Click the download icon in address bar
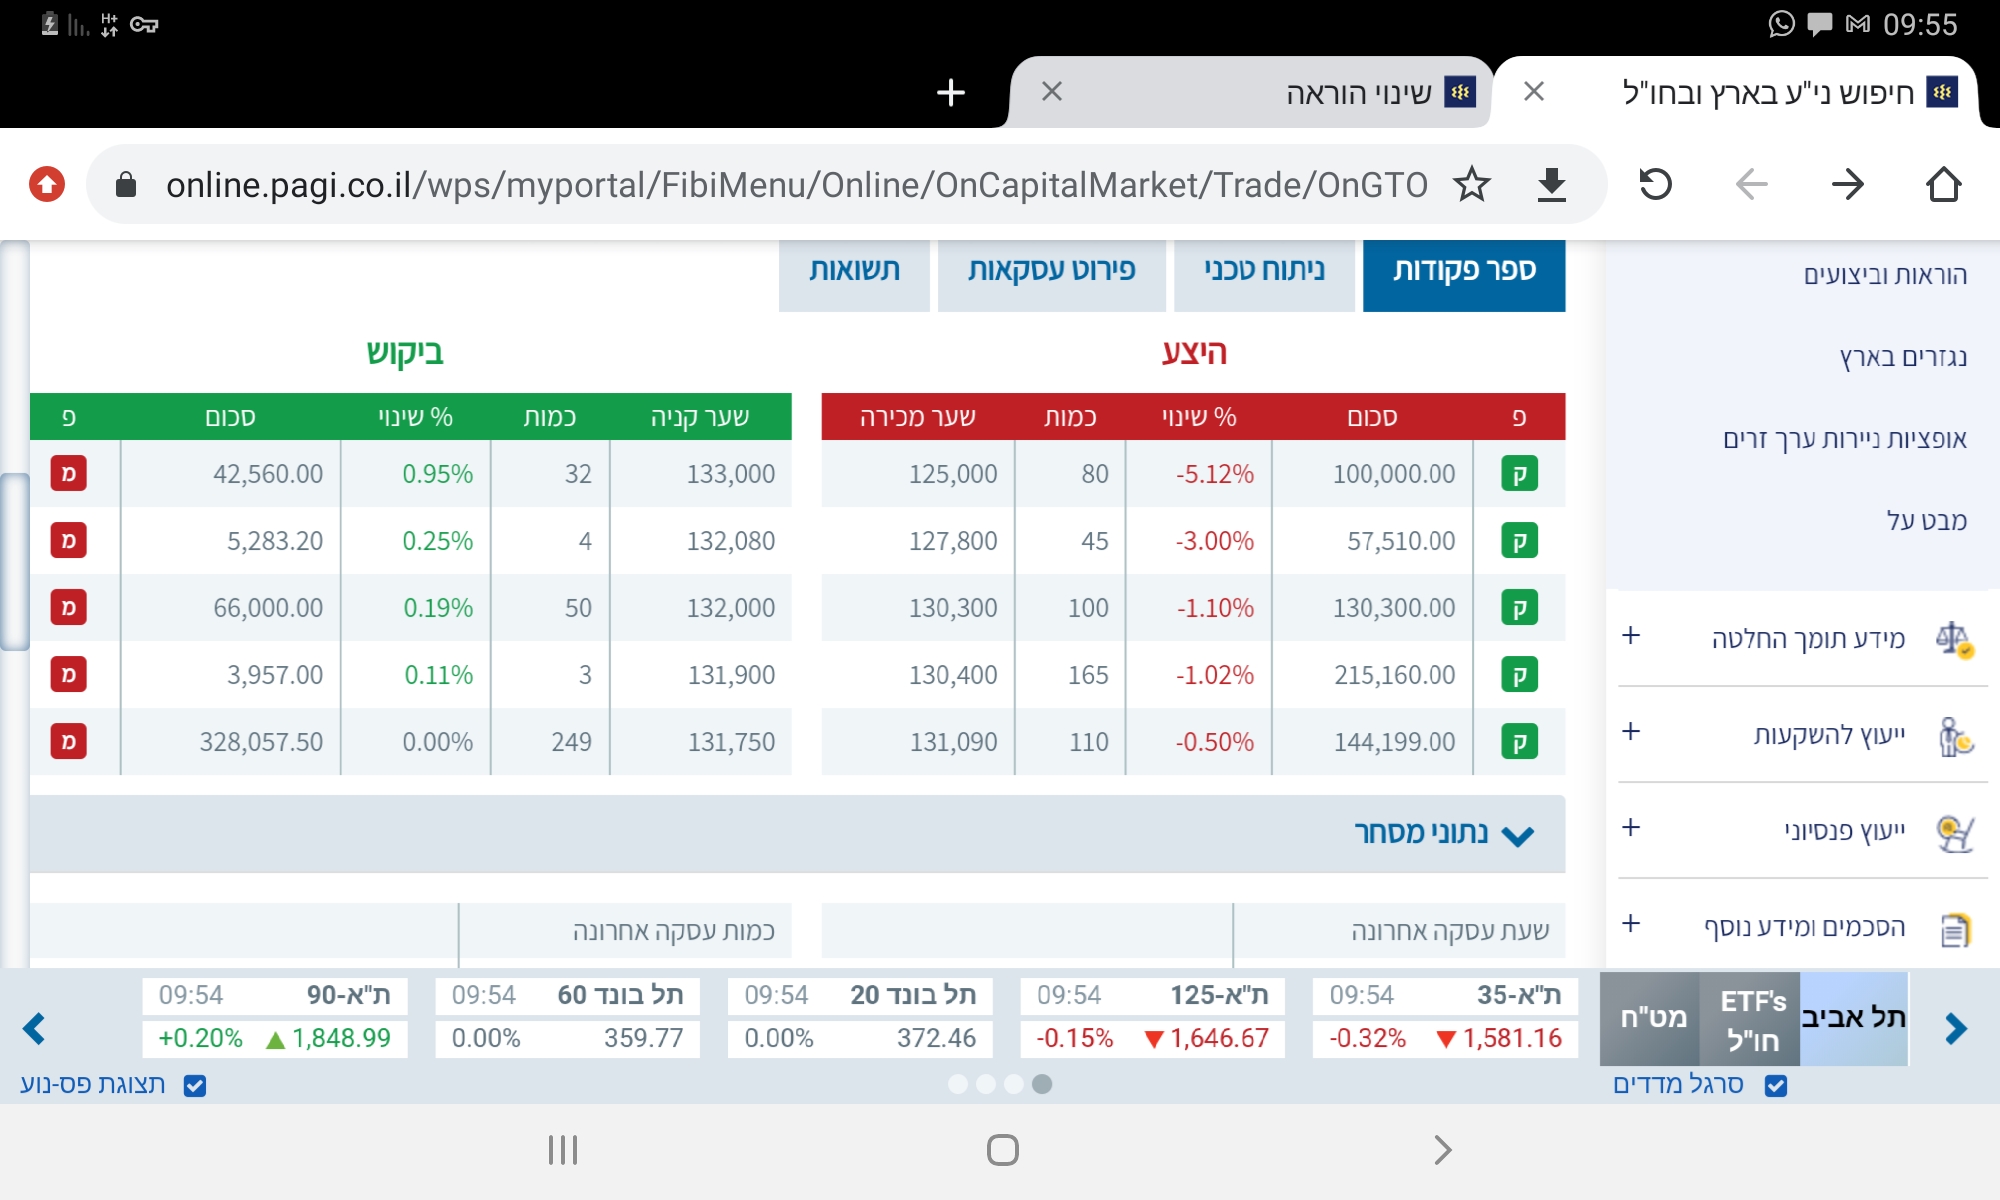Screen dimensions: 2000x1200 1551,185
